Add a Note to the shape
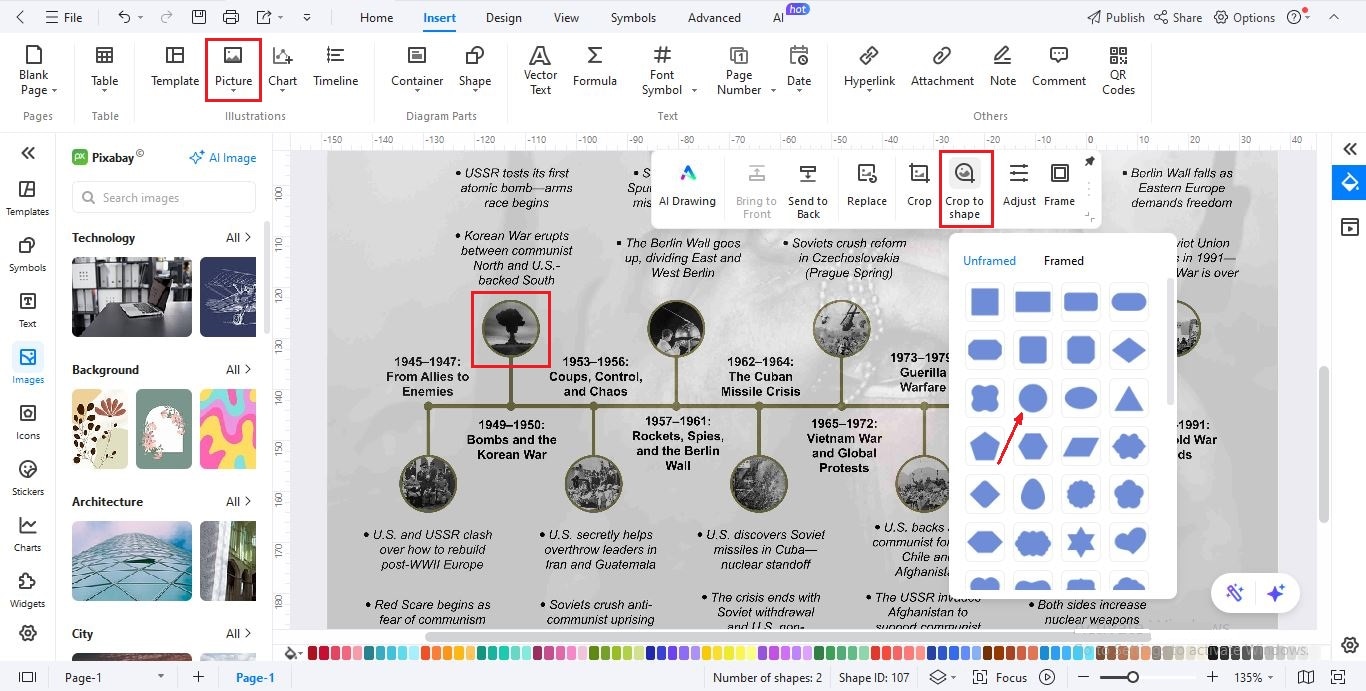This screenshot has width=1366, height=691. 1003,67
